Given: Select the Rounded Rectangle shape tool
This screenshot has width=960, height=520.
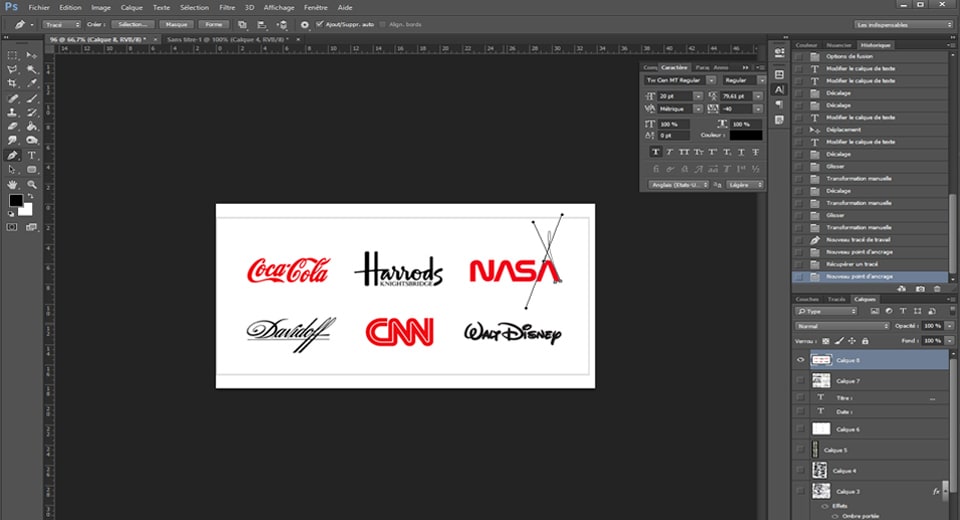Looking at the screenshot, I should 32,170.
